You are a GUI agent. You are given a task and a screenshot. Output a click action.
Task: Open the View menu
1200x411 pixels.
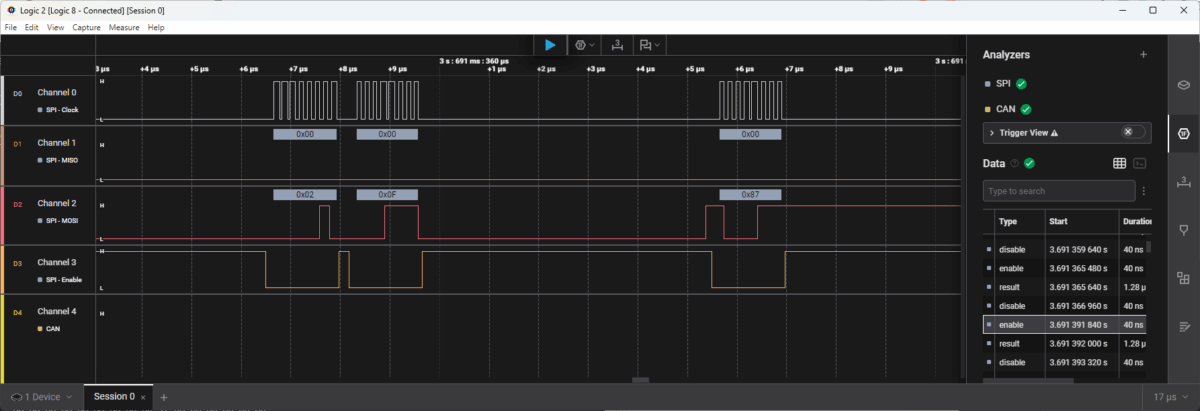(55, 27)
